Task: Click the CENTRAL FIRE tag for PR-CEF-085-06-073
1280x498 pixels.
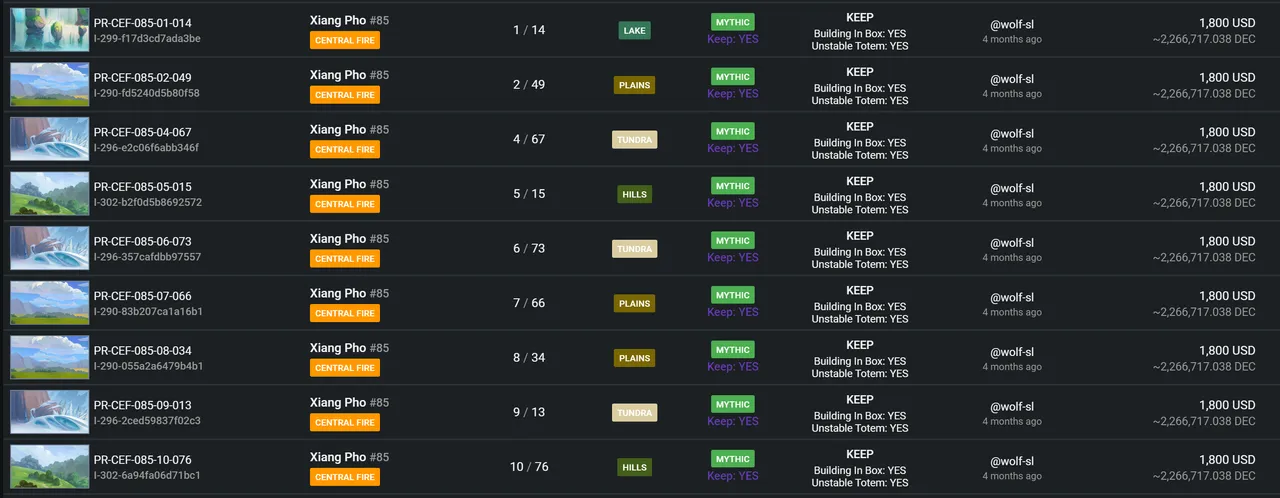Action: (345, 259)
